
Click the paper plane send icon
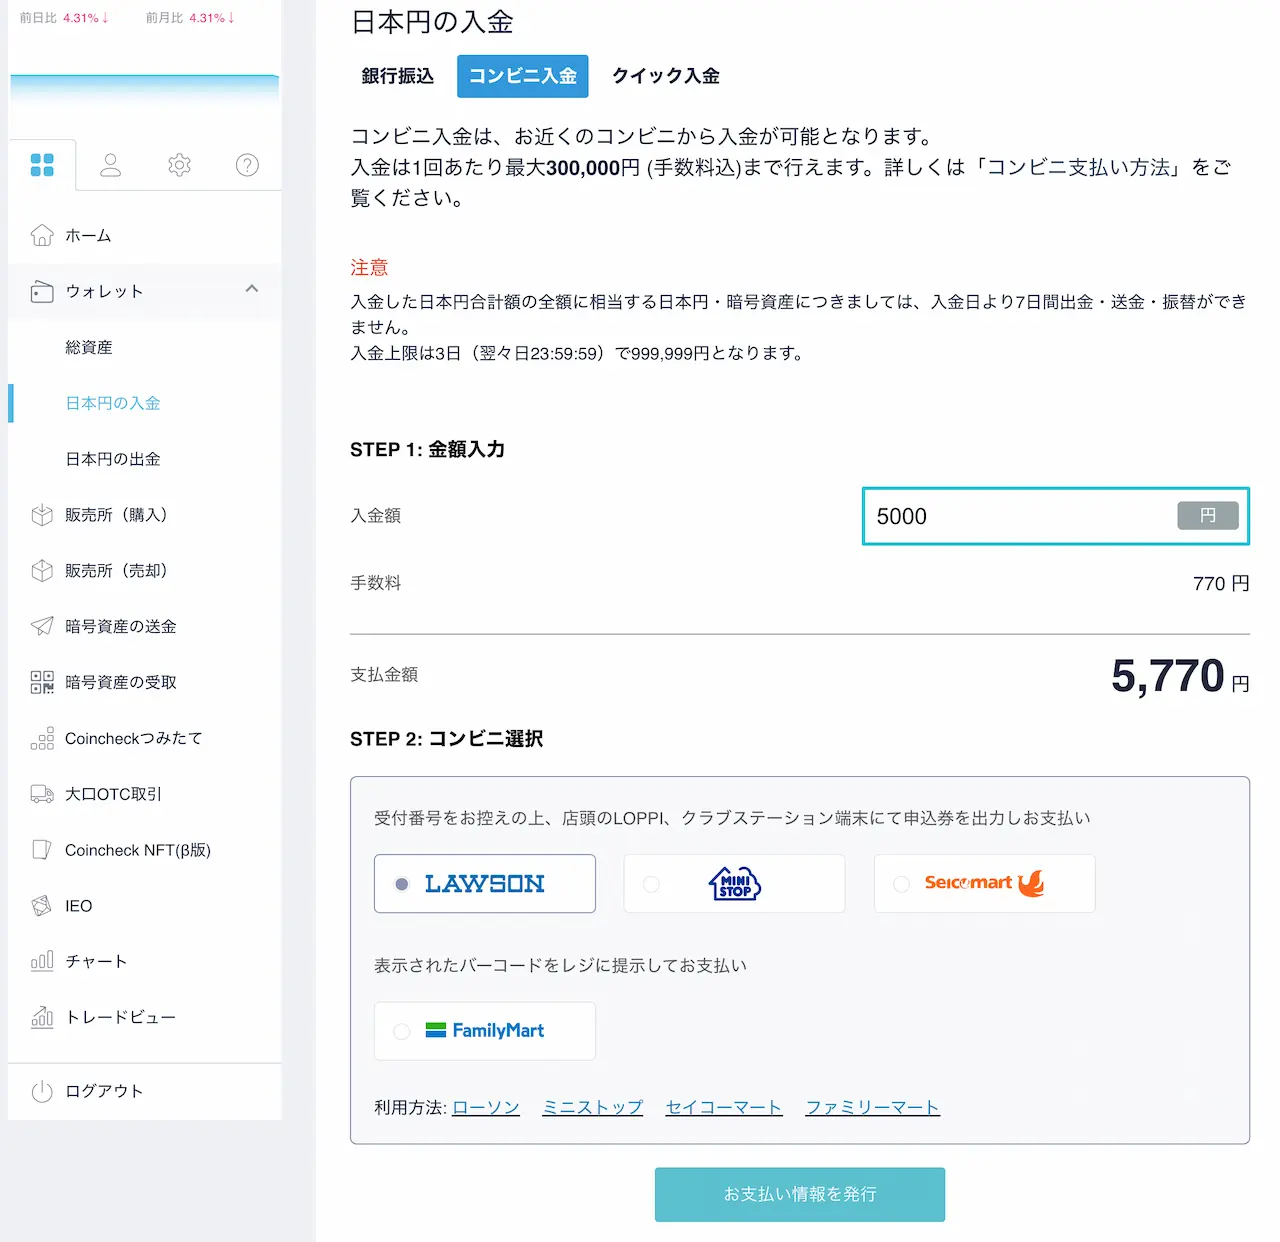click(42, 626)
